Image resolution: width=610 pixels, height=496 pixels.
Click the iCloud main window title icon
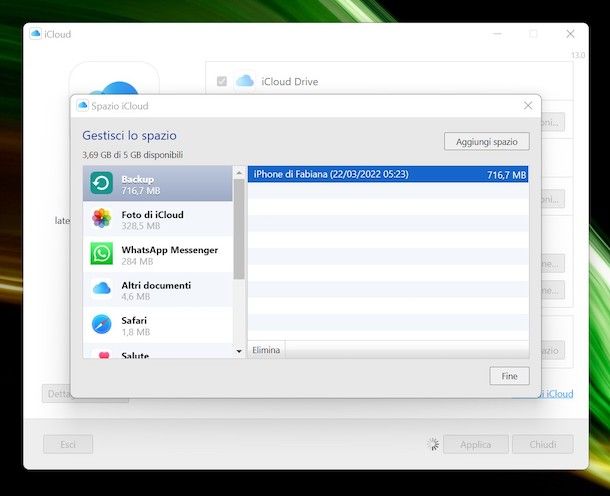point(35,34)
